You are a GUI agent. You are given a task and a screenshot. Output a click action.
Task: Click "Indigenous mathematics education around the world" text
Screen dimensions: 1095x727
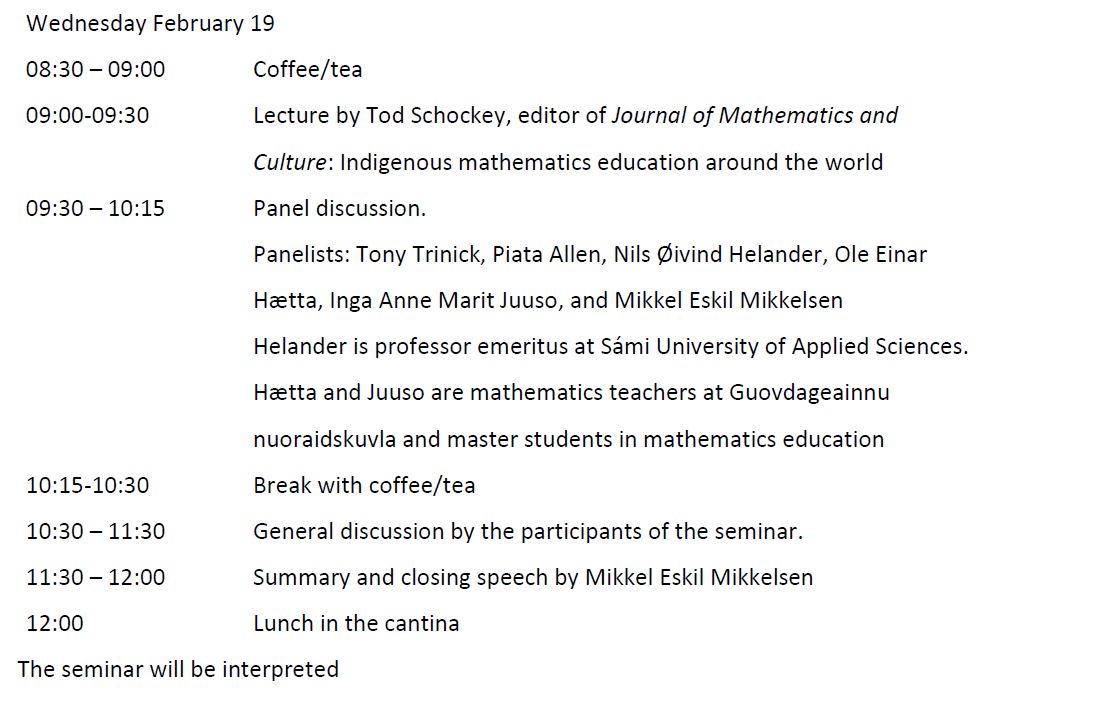tap(611, 162)
